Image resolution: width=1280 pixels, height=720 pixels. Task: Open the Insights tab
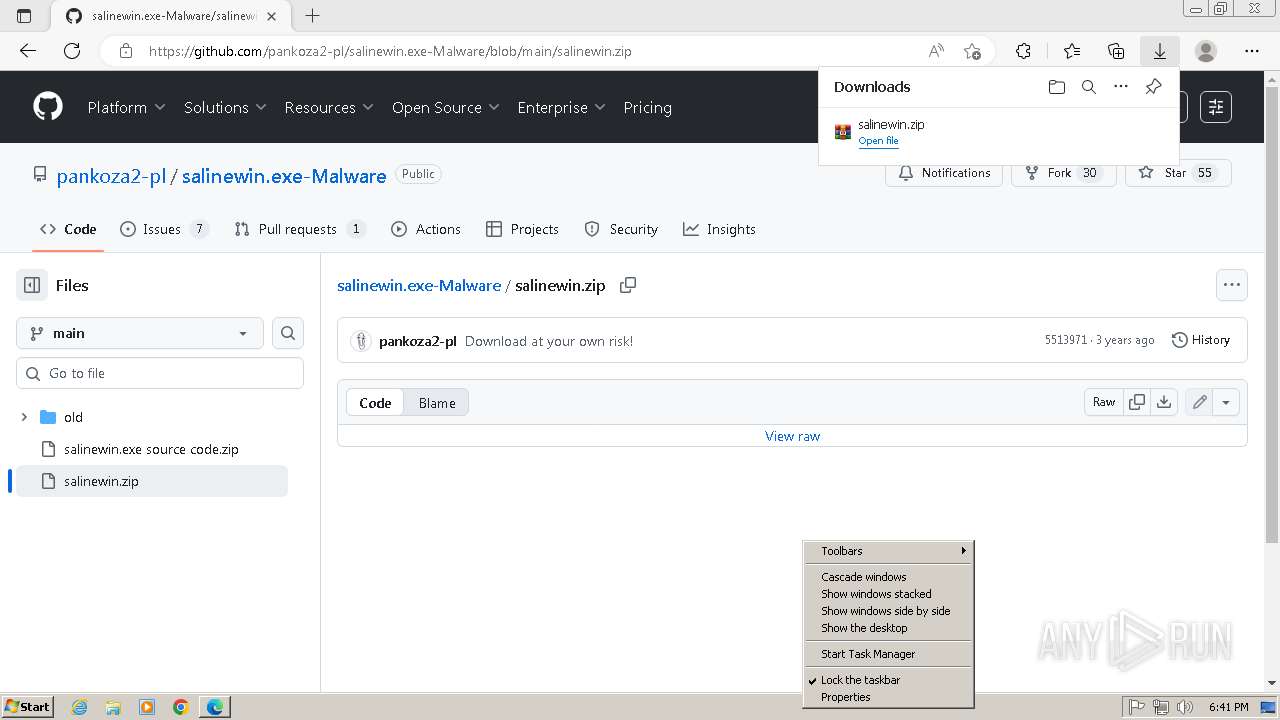(x=719, y=229)
